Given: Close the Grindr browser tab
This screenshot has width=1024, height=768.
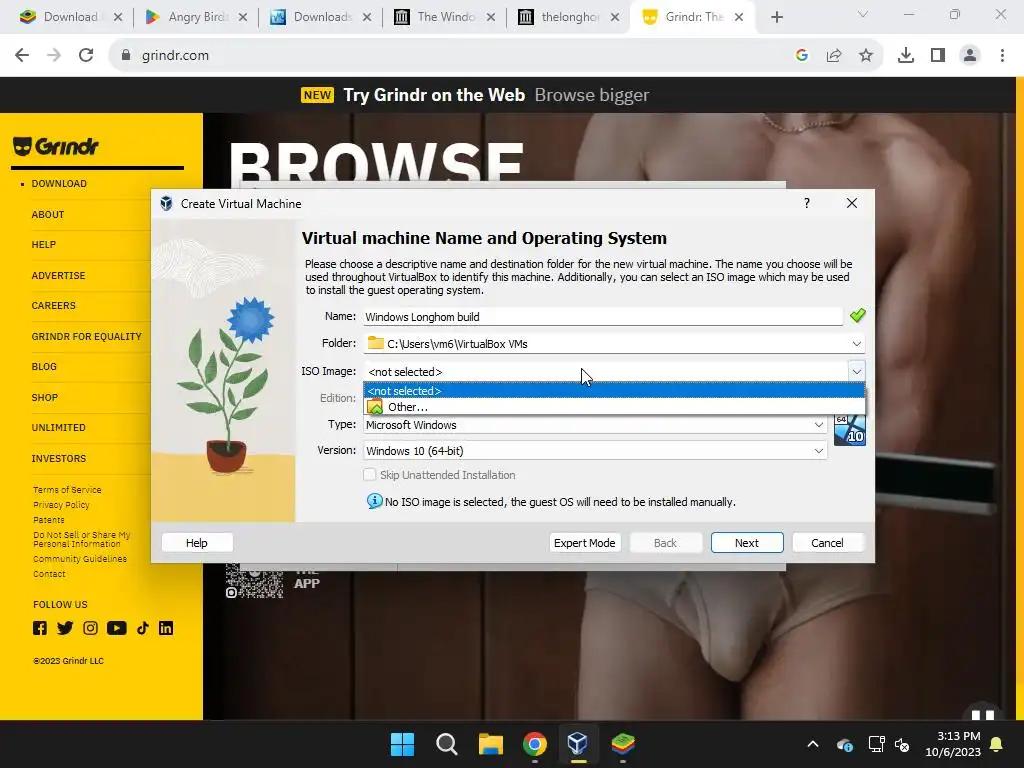Looking at the screenshot, I should click(x=739, y=17).
